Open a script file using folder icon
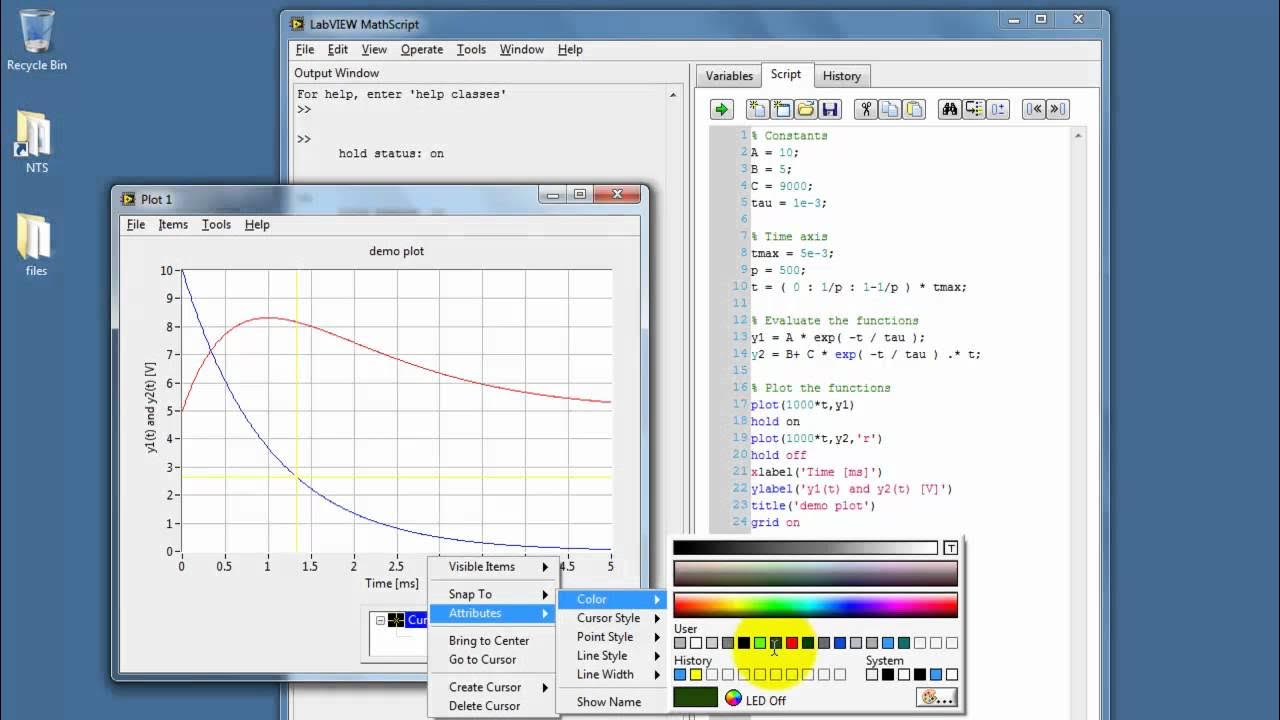The height and width of the screenshot is (720, 1280). (x=805, y=109)
